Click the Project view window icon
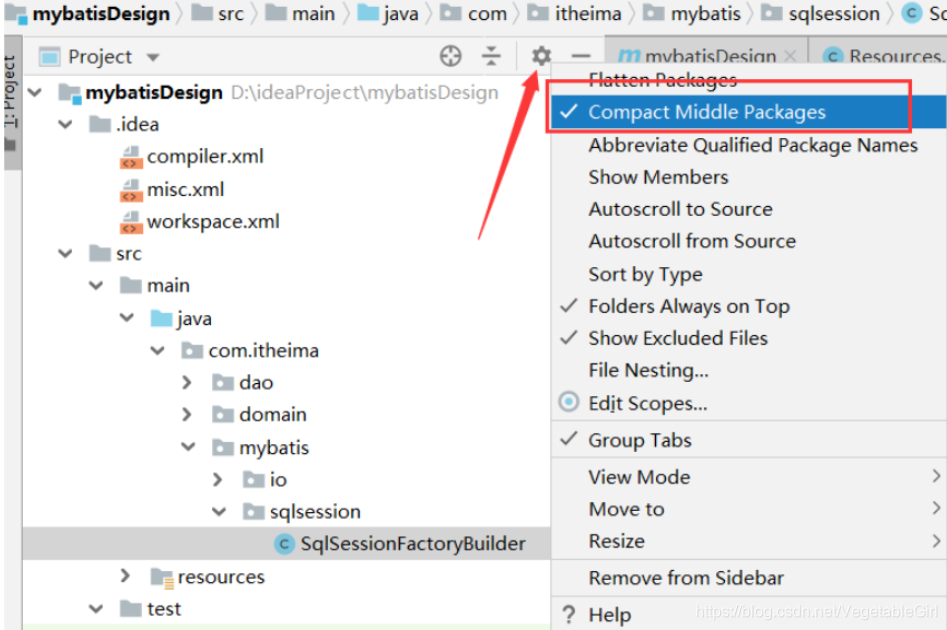 point(50,57)
